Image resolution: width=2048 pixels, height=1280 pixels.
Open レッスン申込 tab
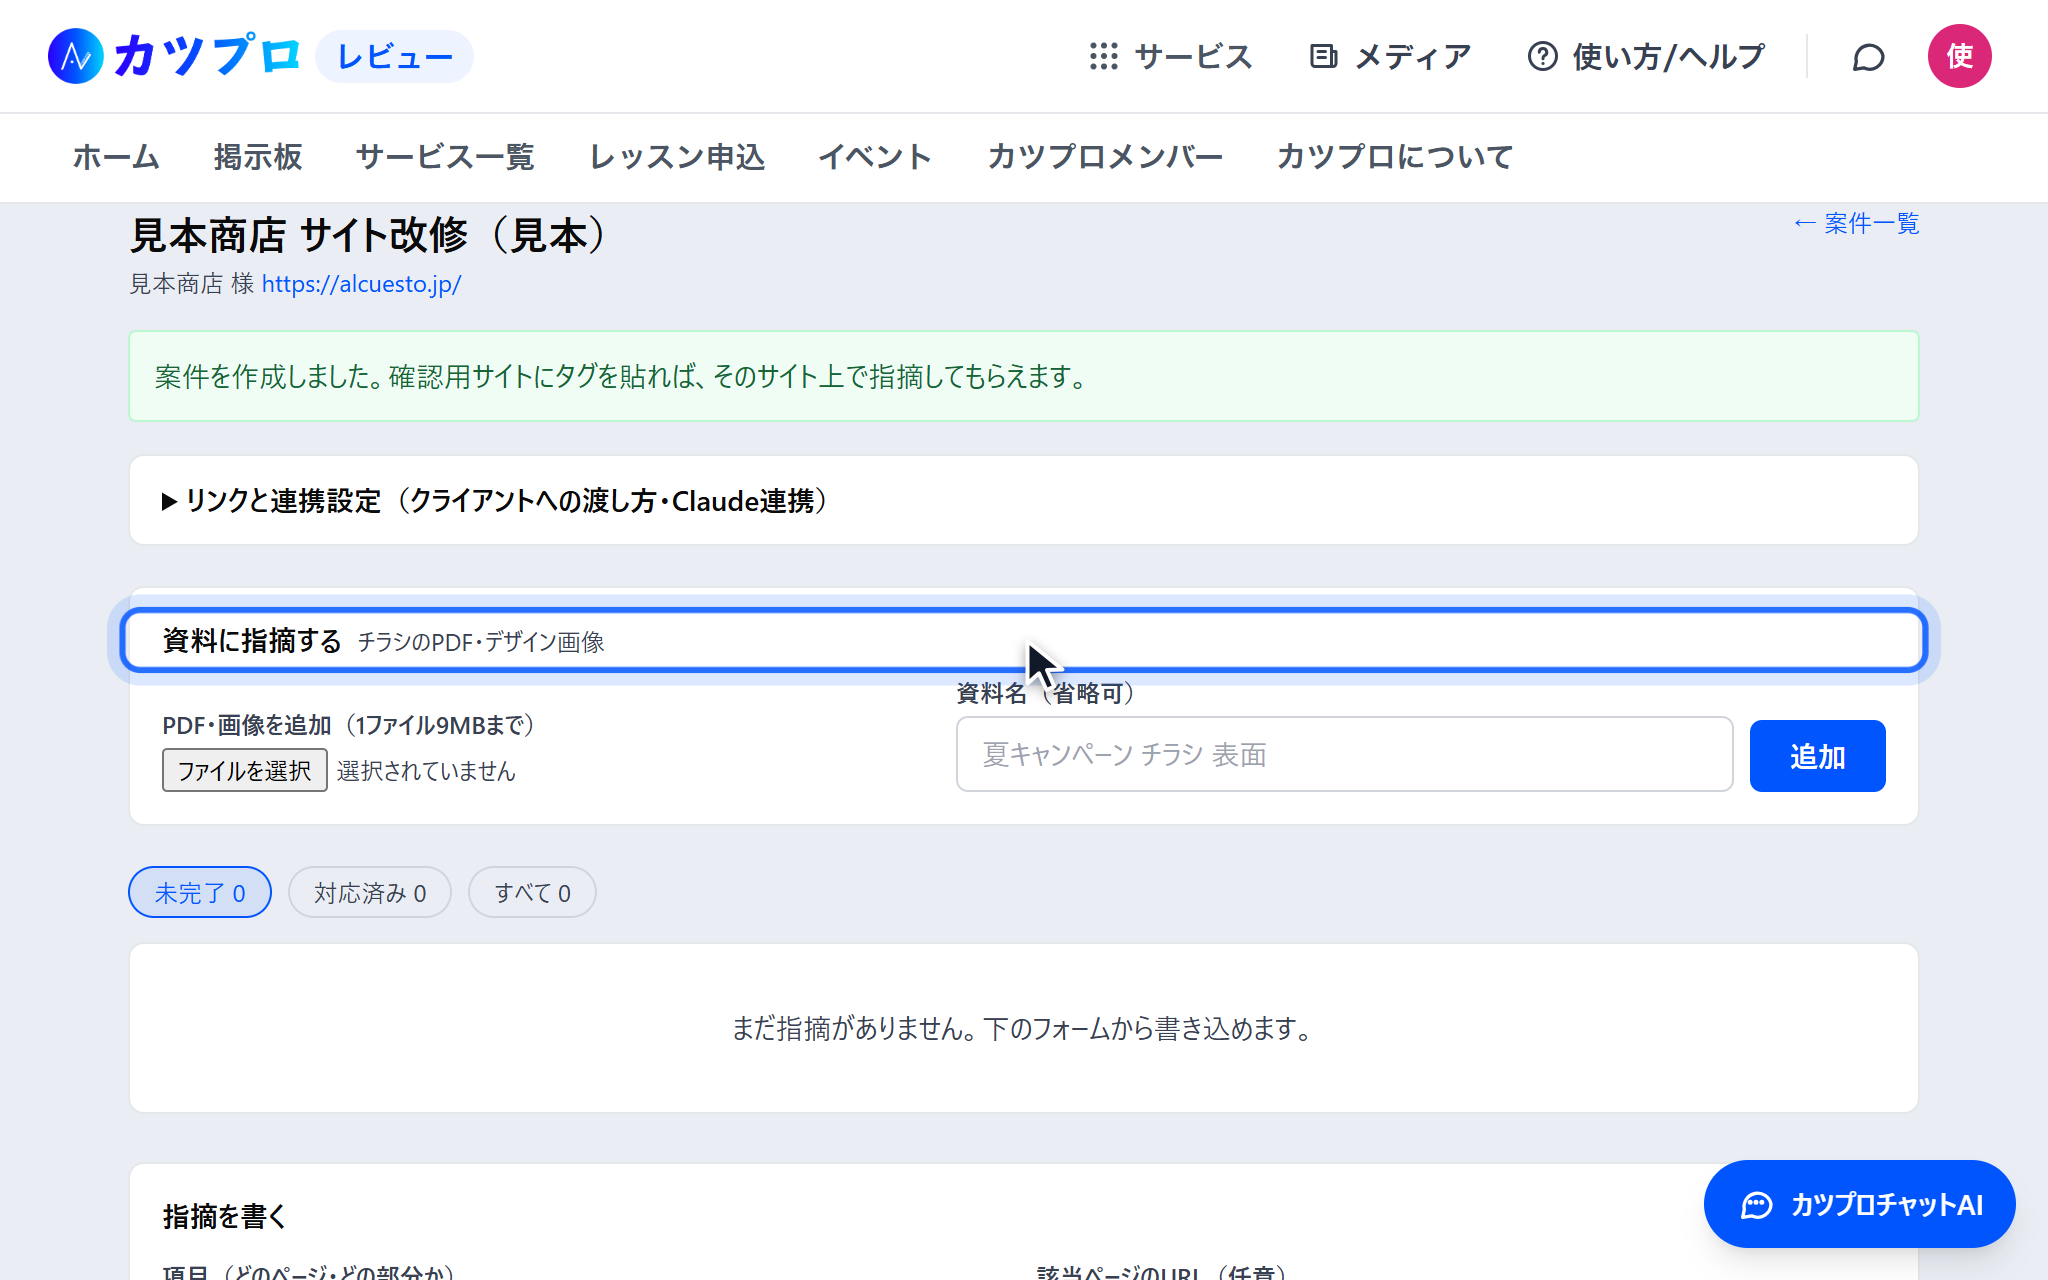(677, 157)
